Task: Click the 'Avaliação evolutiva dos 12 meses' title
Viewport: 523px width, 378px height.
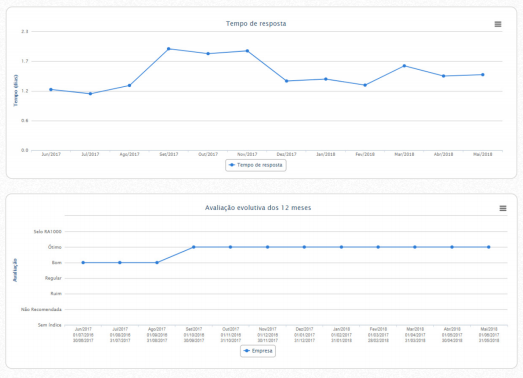Action: [258, 208]
